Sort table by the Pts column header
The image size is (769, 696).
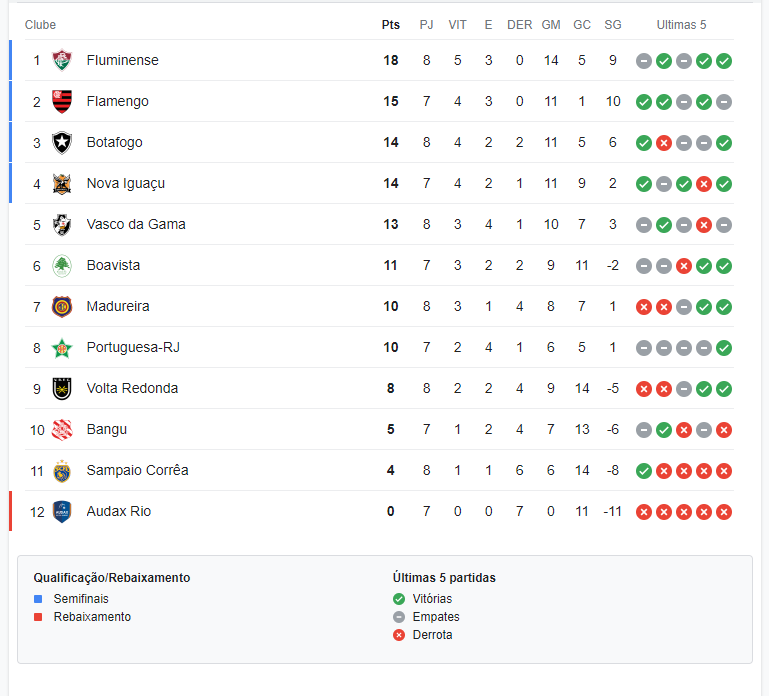click(391, 25)
